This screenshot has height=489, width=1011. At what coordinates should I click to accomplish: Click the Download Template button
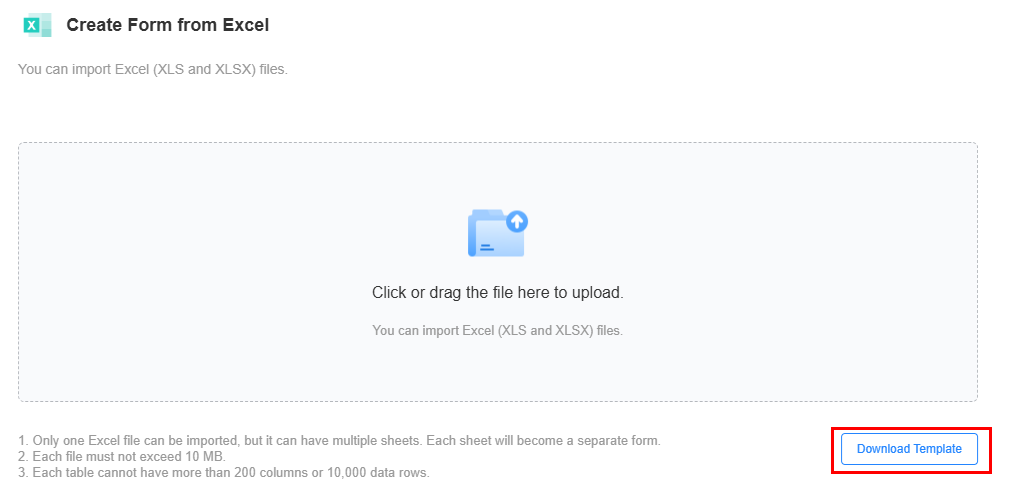click(x=909, y=449)
